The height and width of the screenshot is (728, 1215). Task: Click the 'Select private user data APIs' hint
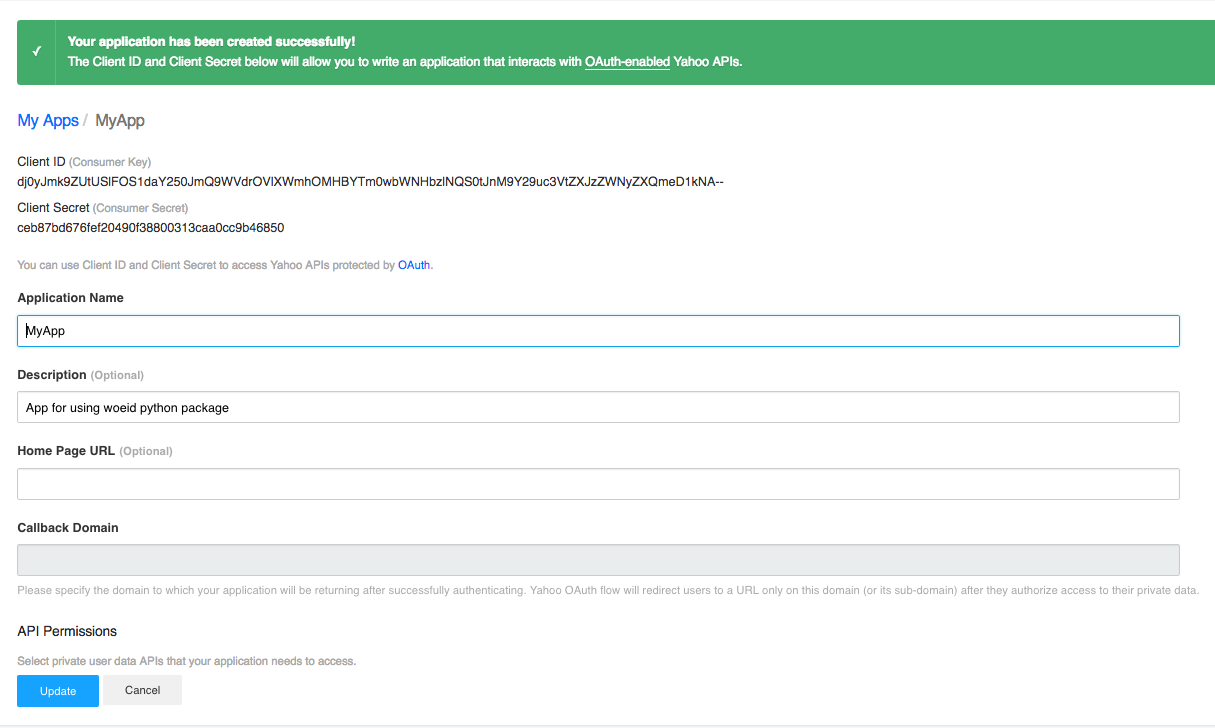(187, 661)
